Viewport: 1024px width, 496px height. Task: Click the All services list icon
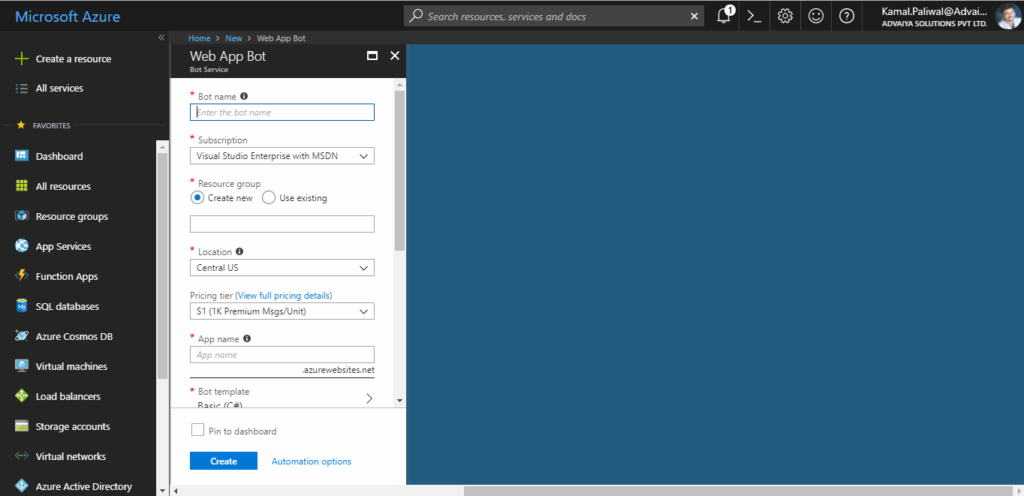(x=22, y=88)
